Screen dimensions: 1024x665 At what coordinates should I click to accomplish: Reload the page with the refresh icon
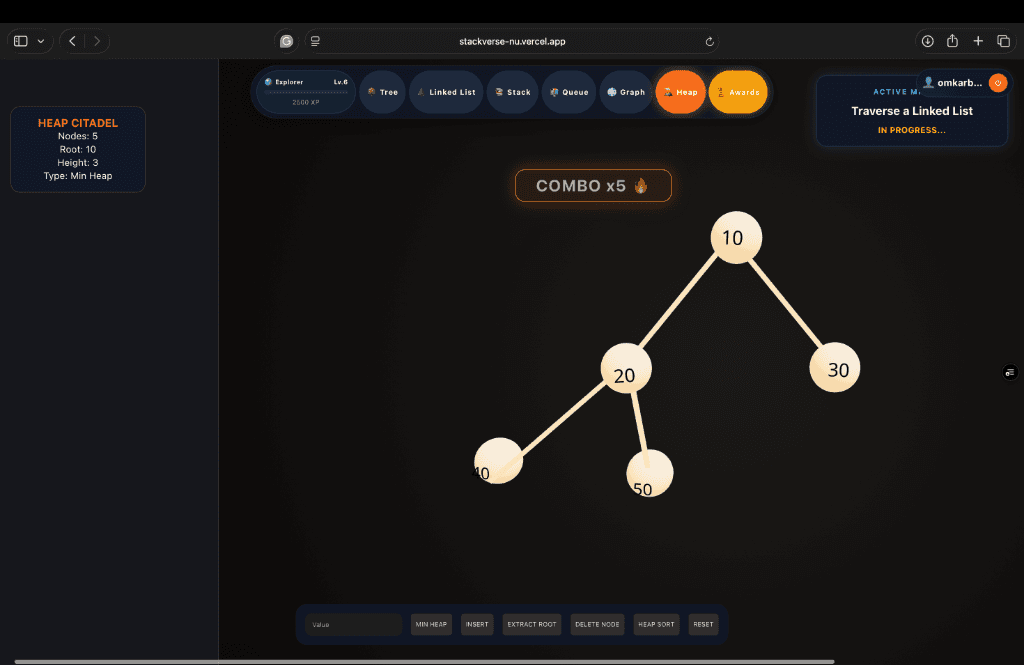pos(709,41)
